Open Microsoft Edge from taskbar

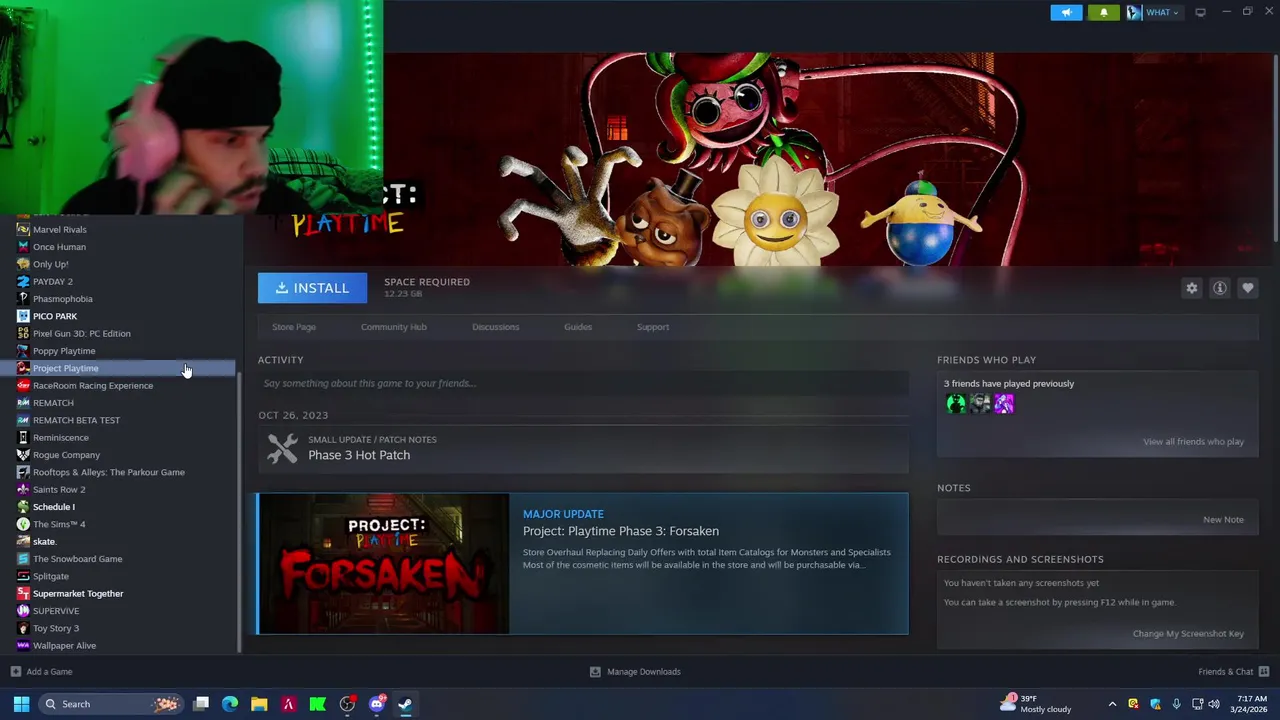(x=230, y=704)
